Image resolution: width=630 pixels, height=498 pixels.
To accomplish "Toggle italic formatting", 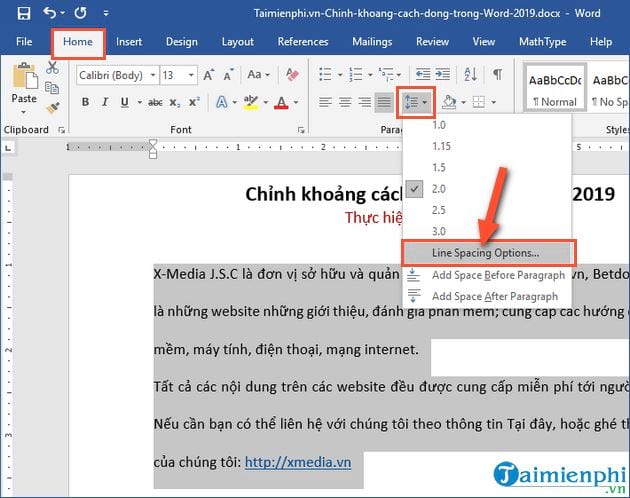I will coord(105,102).
